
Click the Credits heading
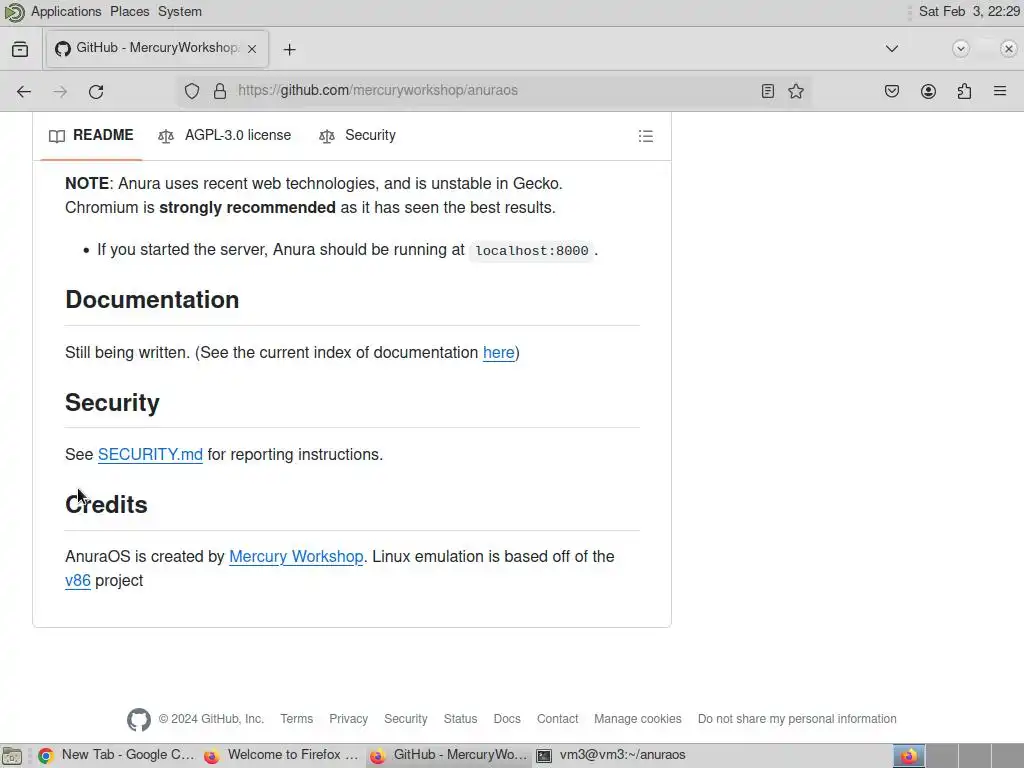click(x=106, y=505)
